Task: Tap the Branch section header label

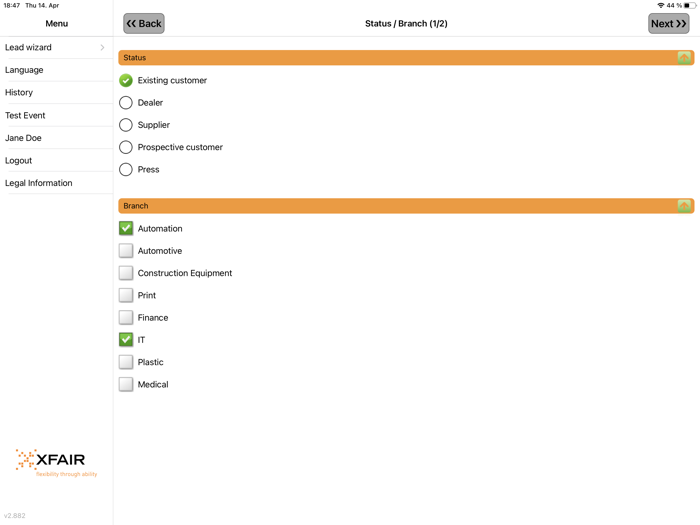Action: click(x=136, y=206)
